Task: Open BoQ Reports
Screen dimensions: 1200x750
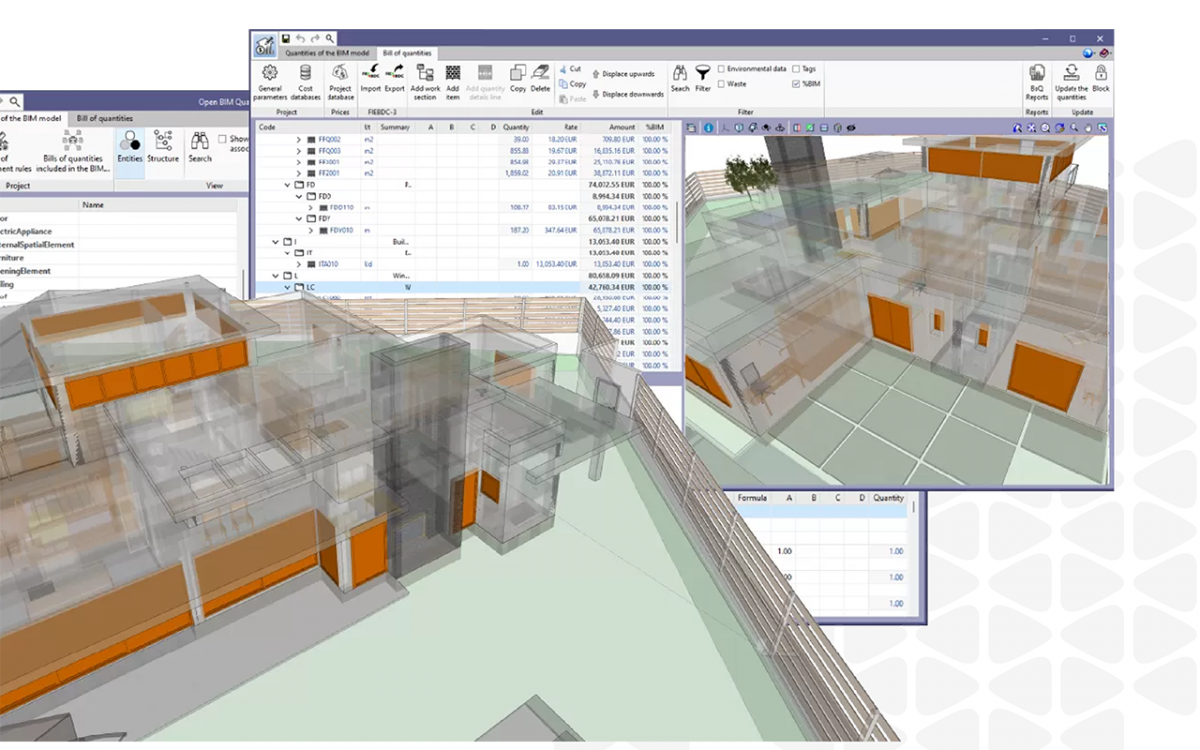Action: (1037, 81)
